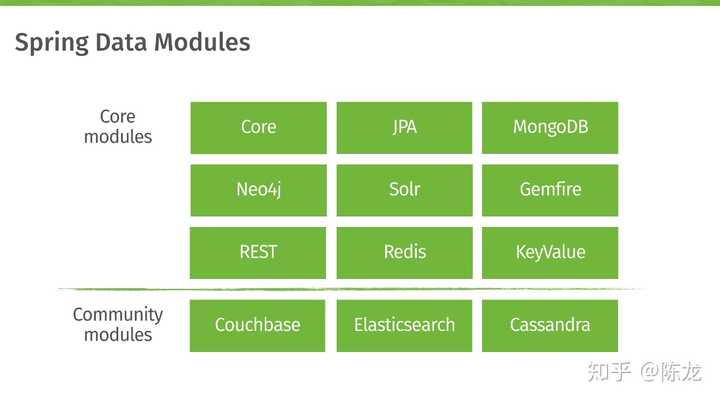This screenshot has height=402, width=720.
Task: Open the REST module box
Action: coord(258,252)
